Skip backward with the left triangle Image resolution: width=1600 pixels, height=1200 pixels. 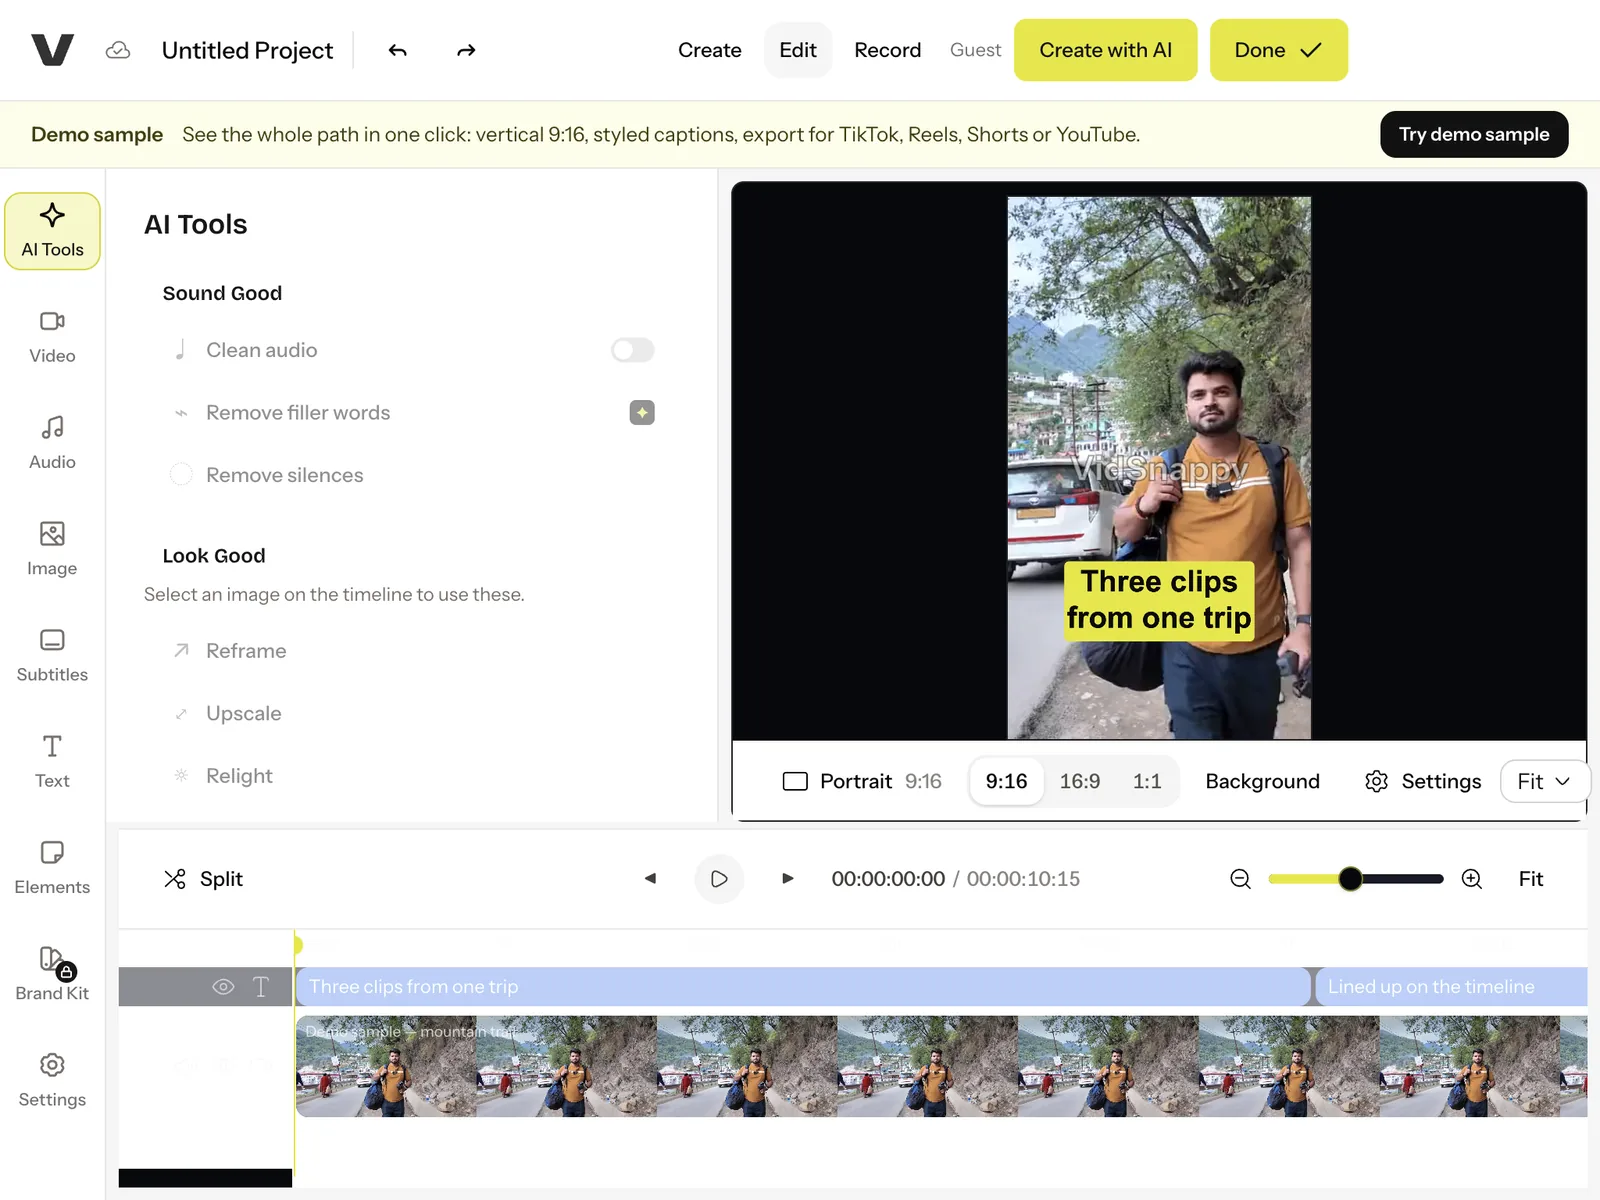tap(651, 879)
